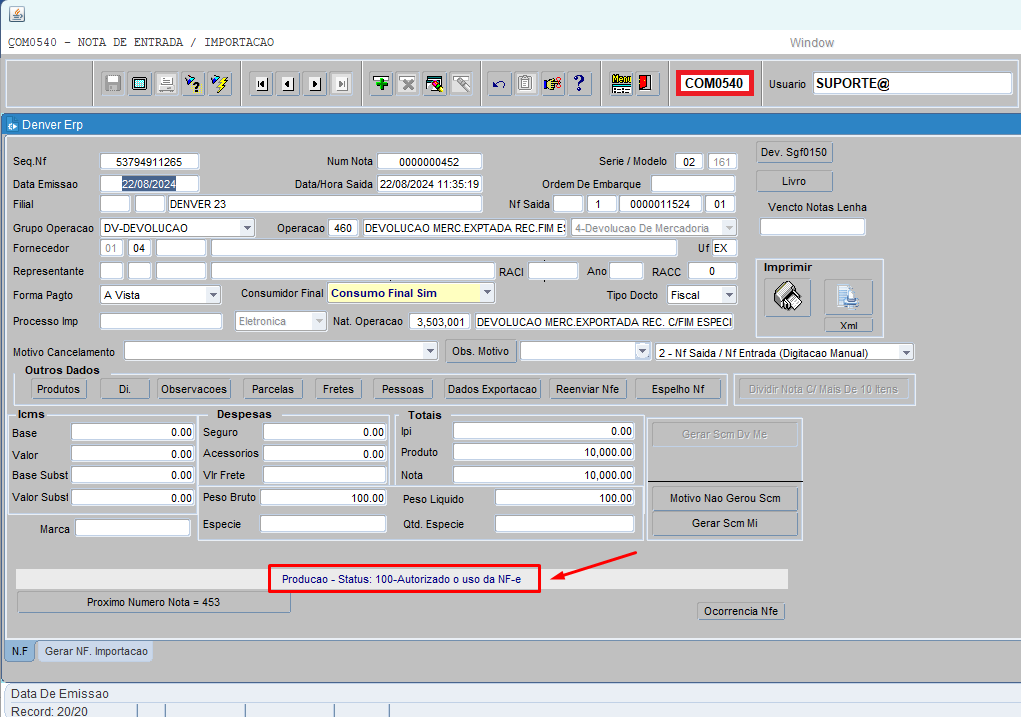Click Motivo Nao Gerou Scm button
Viewport: 1021px width, 717px height.
725,498
